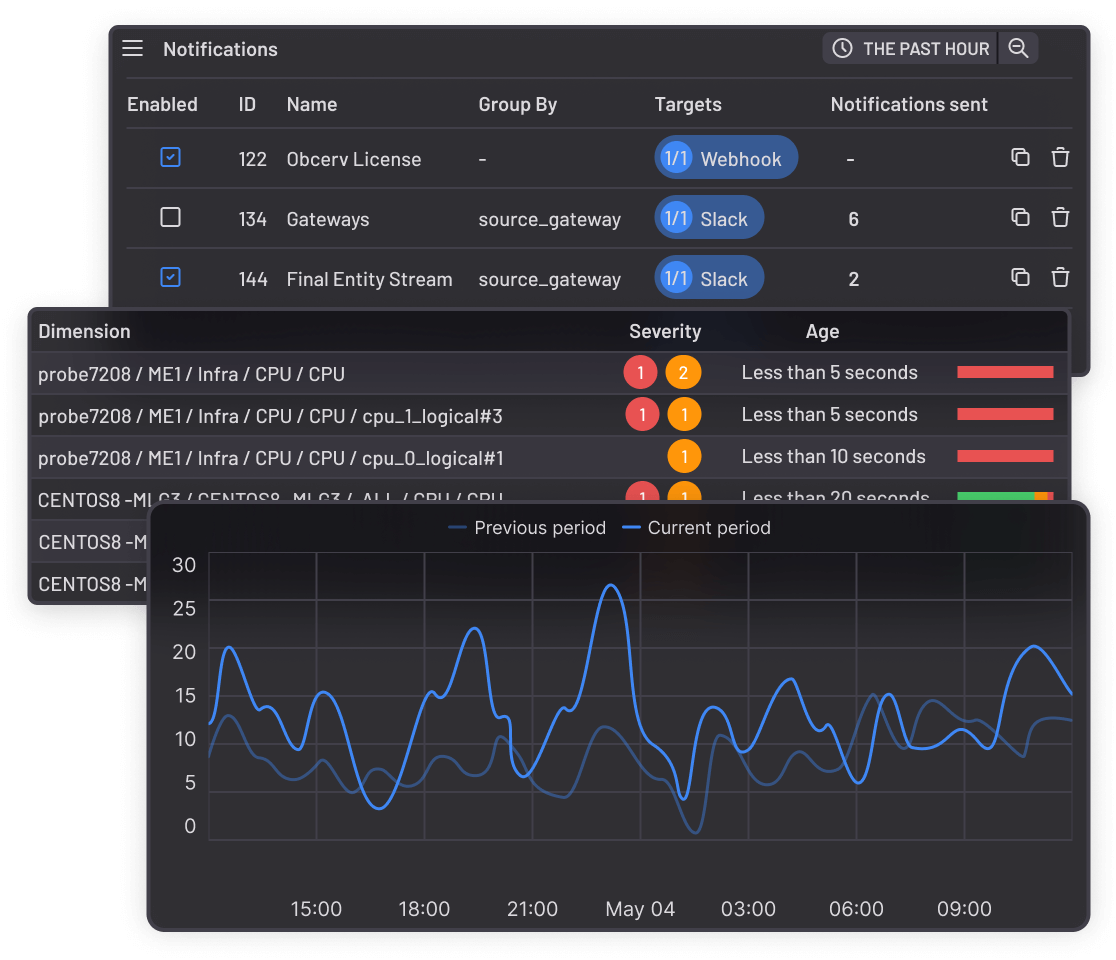Duplicate the Obcerv License notification
Viewport: 1116px width, 960px height.
pyautogui.click(x=1020, y=158)
